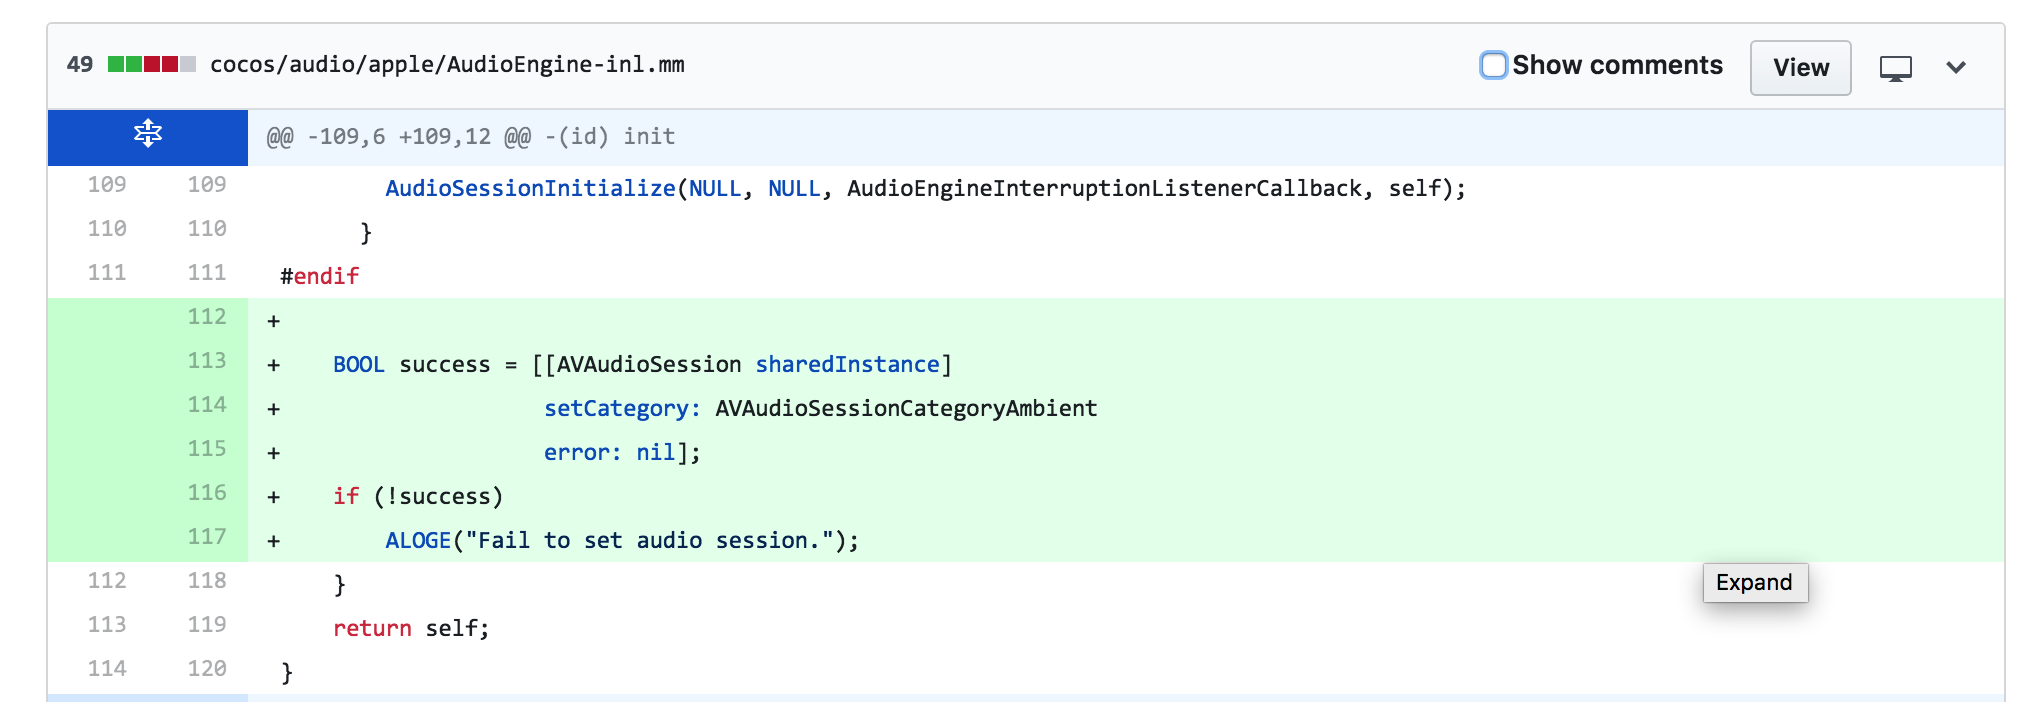
Task: Click the 49 changes count
Action: (80, 65)
